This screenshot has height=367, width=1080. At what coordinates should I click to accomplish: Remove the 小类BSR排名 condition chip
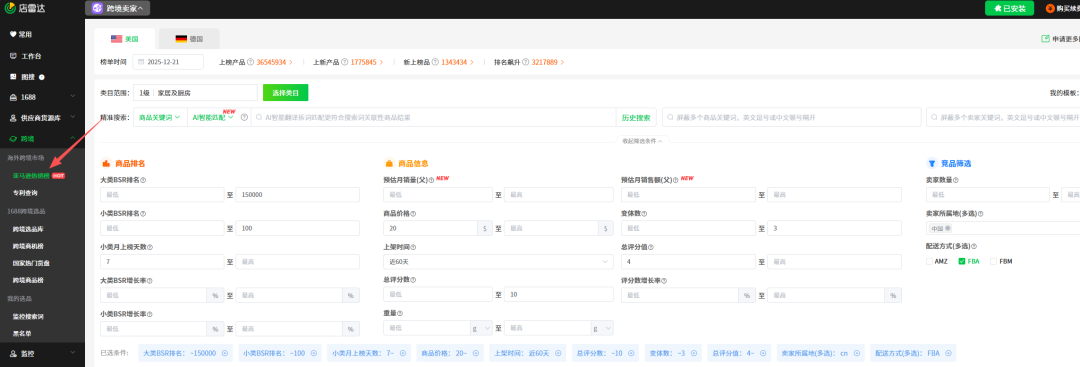(313, 353)
